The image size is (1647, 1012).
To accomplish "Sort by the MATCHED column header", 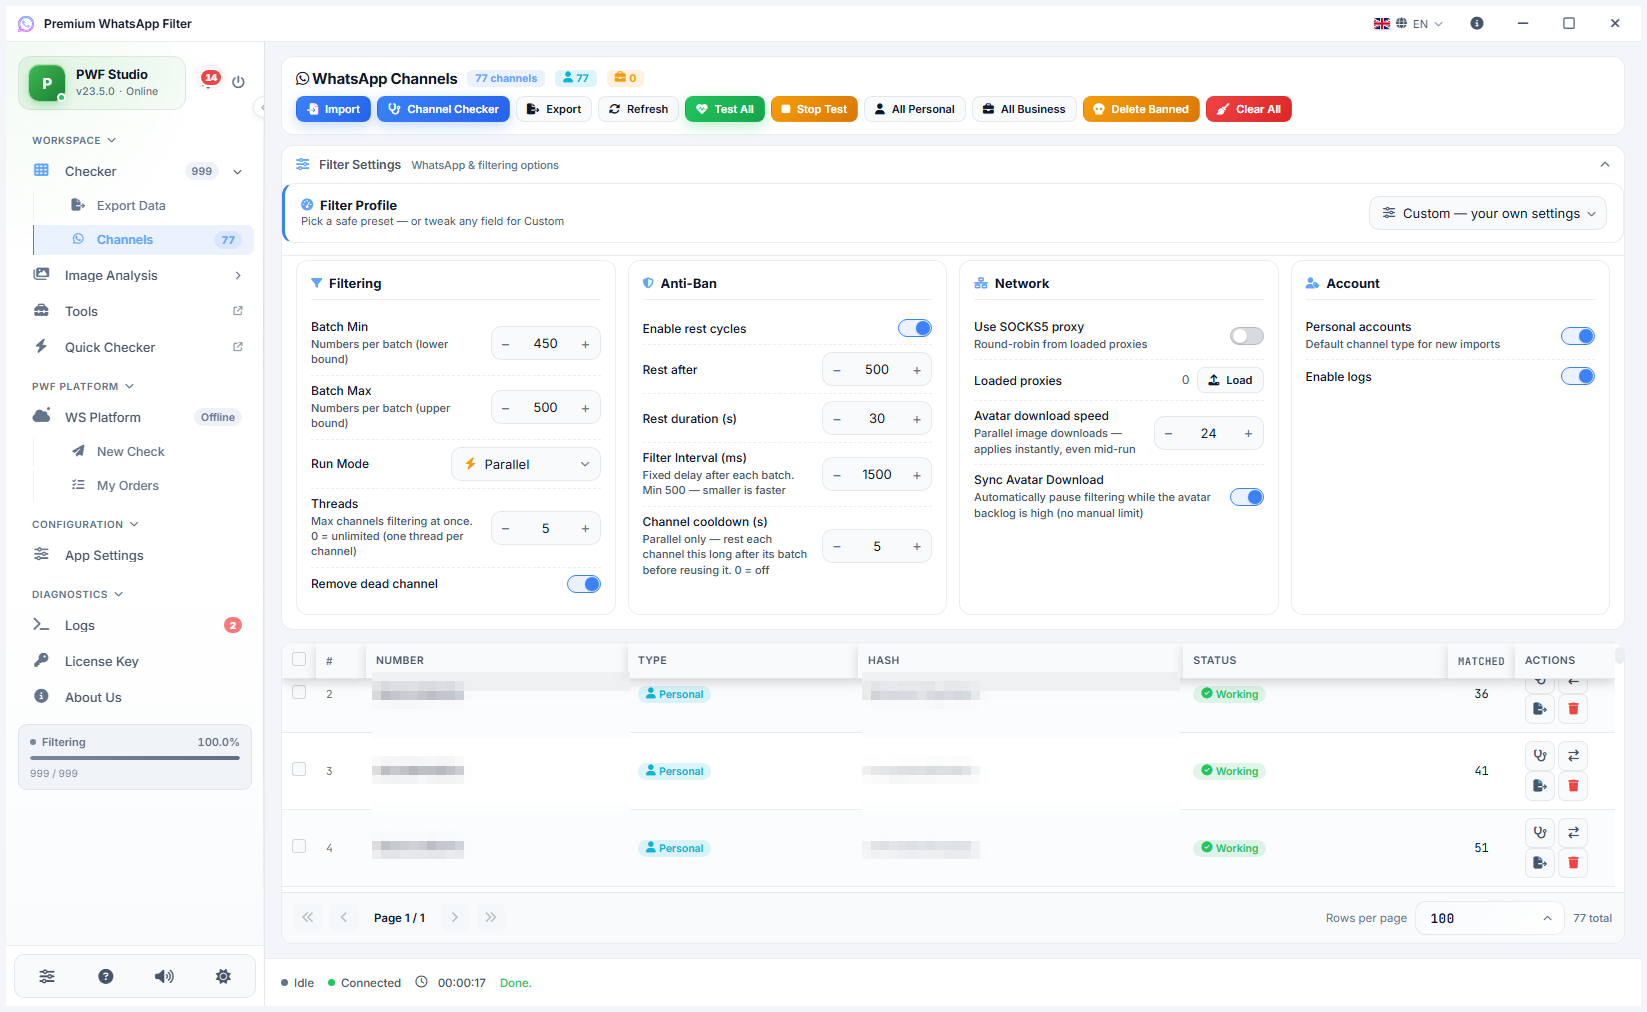I will 1481,661.
